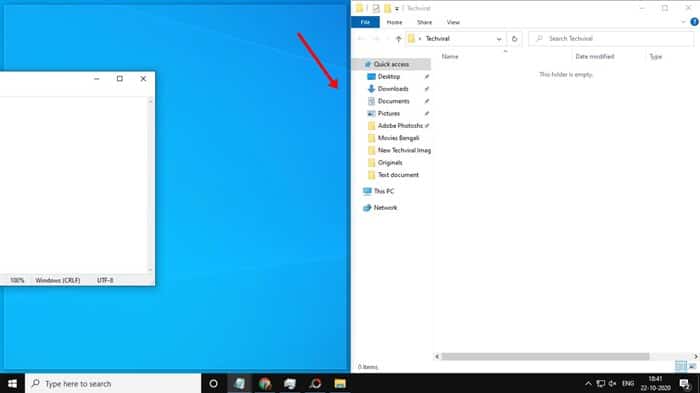Expand the ribbon chevron

click(683, 22)
